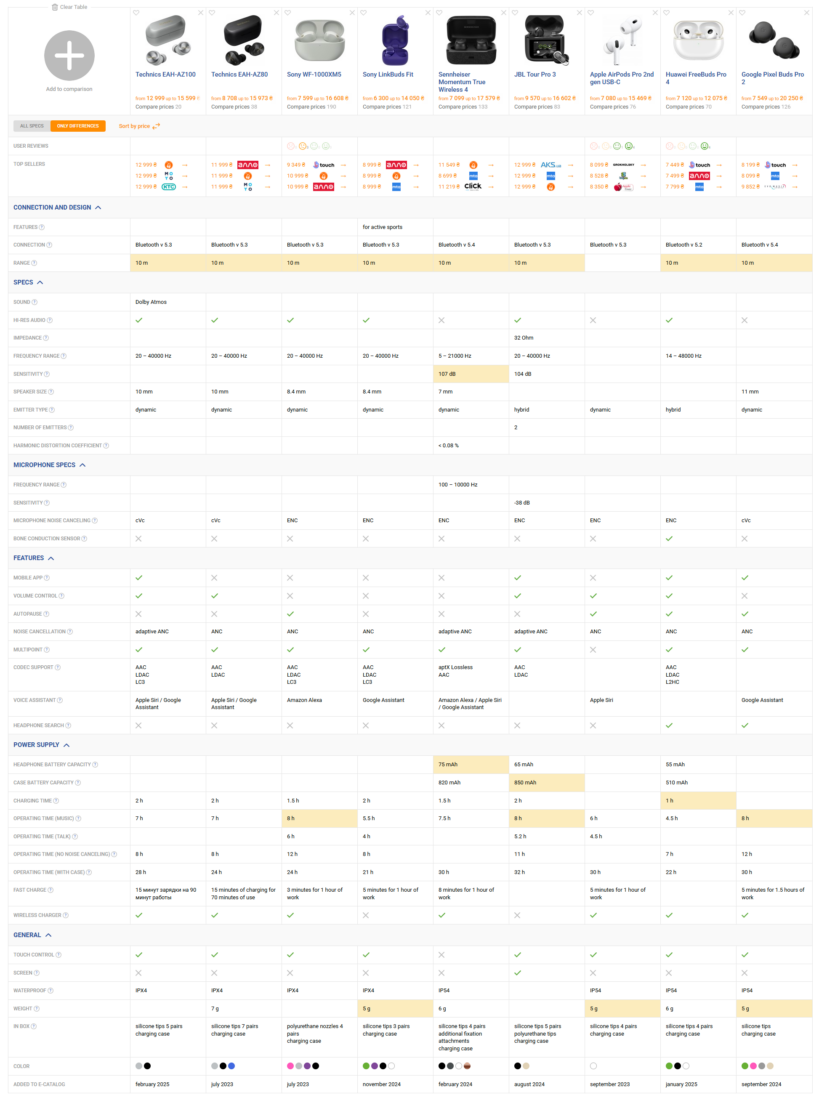Click 11 549 ₴ seller price under Sennheiser
The height and width of the screenshot is (1100, 835).
click(x=448, y=165)
